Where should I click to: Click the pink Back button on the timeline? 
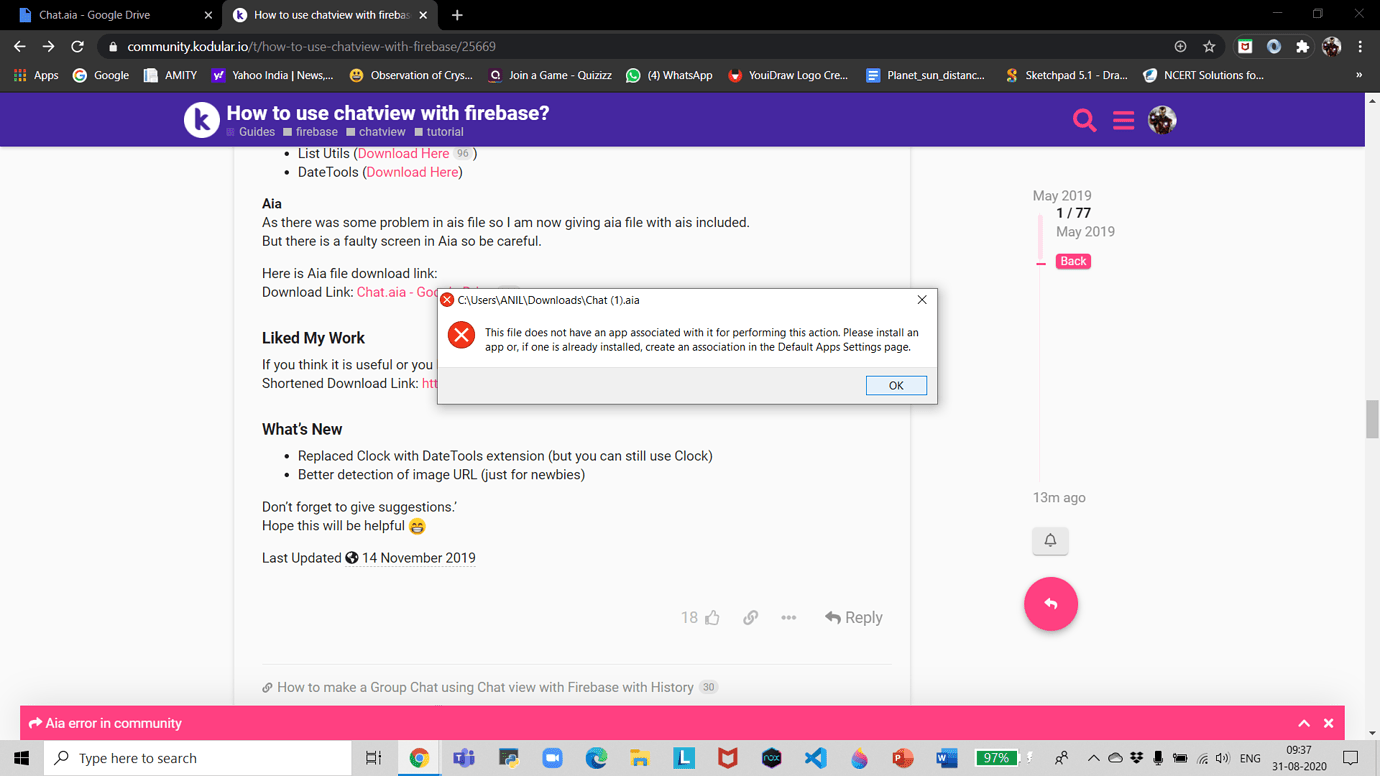(1073, 261)
